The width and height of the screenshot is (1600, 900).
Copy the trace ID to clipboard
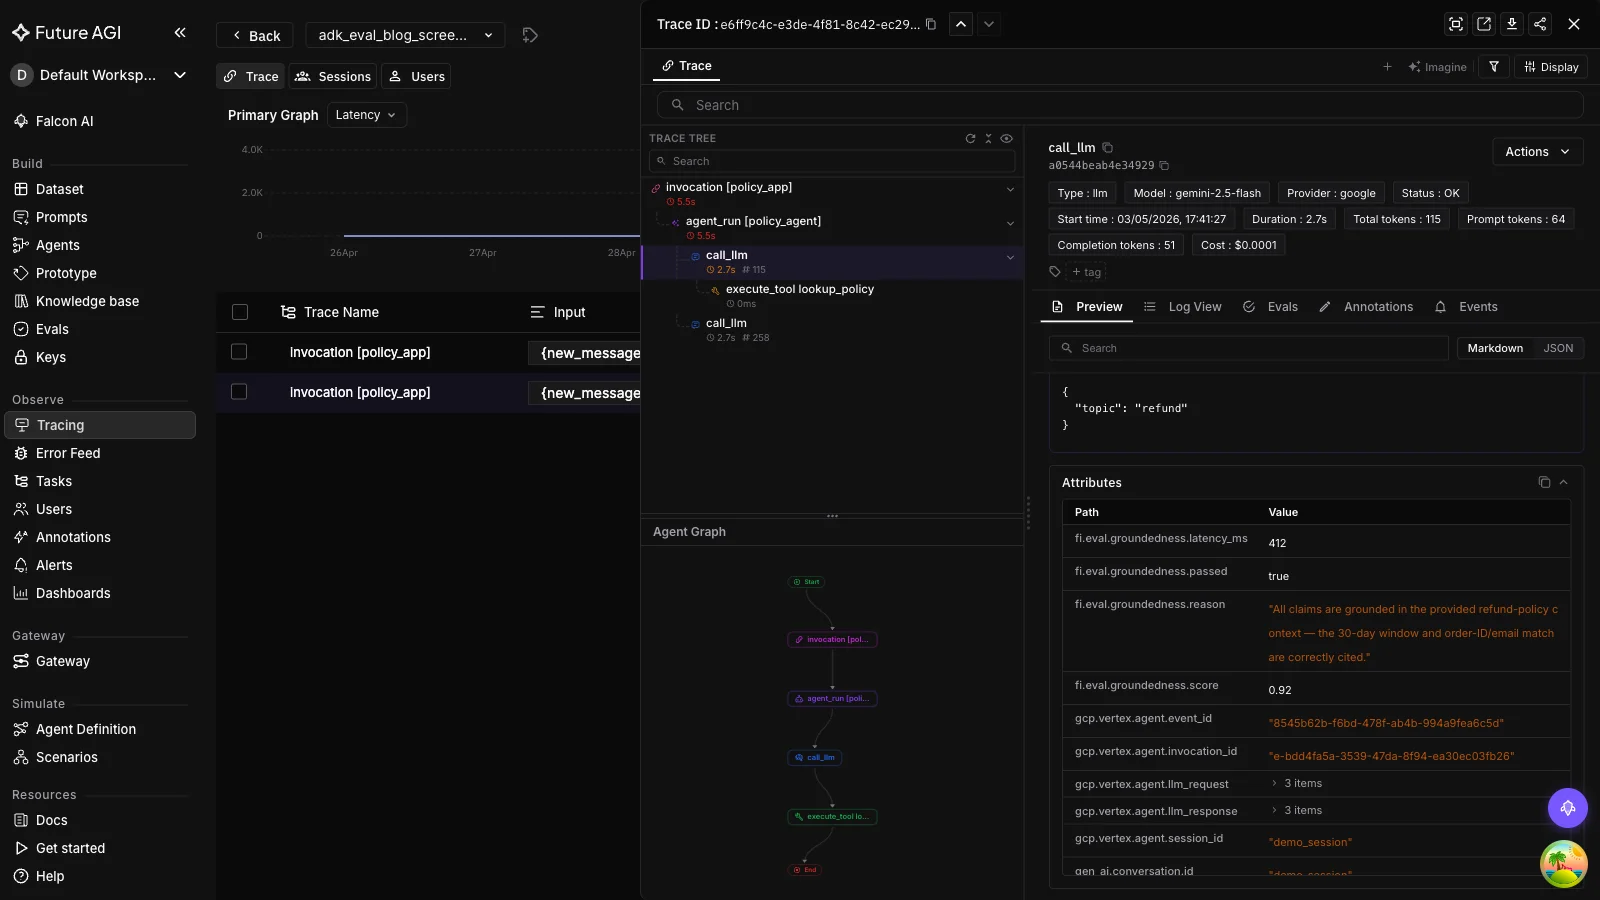coord(931,24)
